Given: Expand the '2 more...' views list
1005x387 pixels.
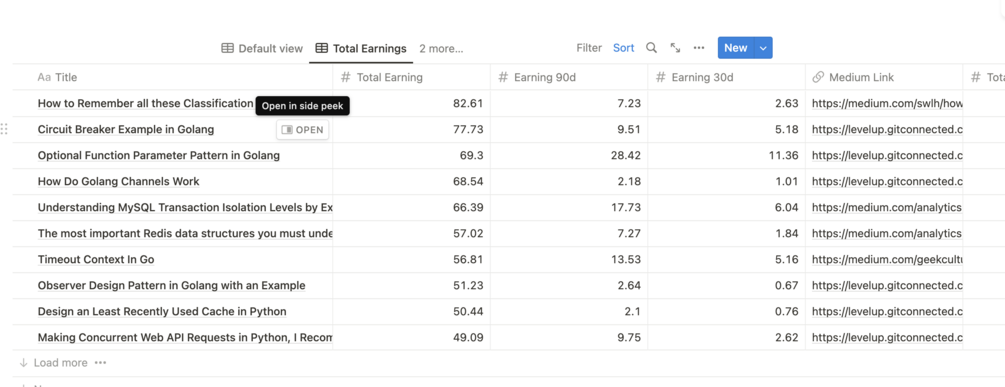Looking at the screenshot, I should coord(441,49).
